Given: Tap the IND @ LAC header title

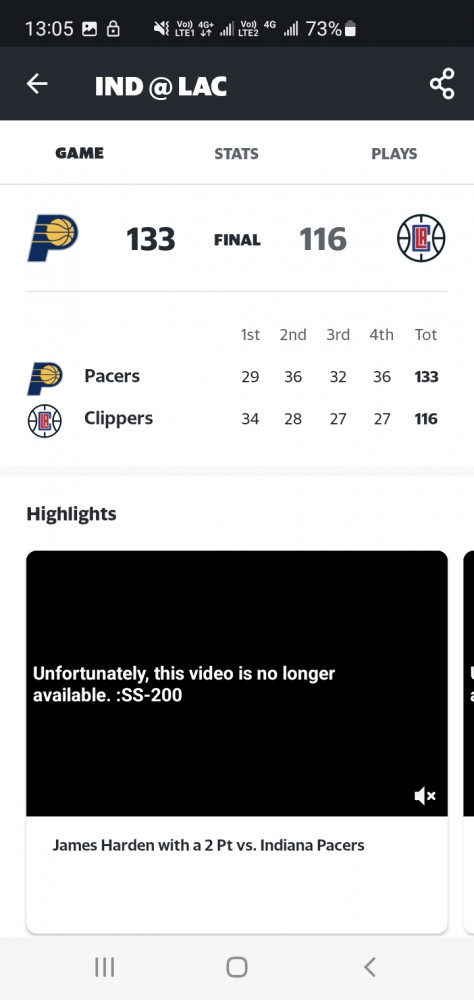Looking at the screenshot, I should 161,86.
